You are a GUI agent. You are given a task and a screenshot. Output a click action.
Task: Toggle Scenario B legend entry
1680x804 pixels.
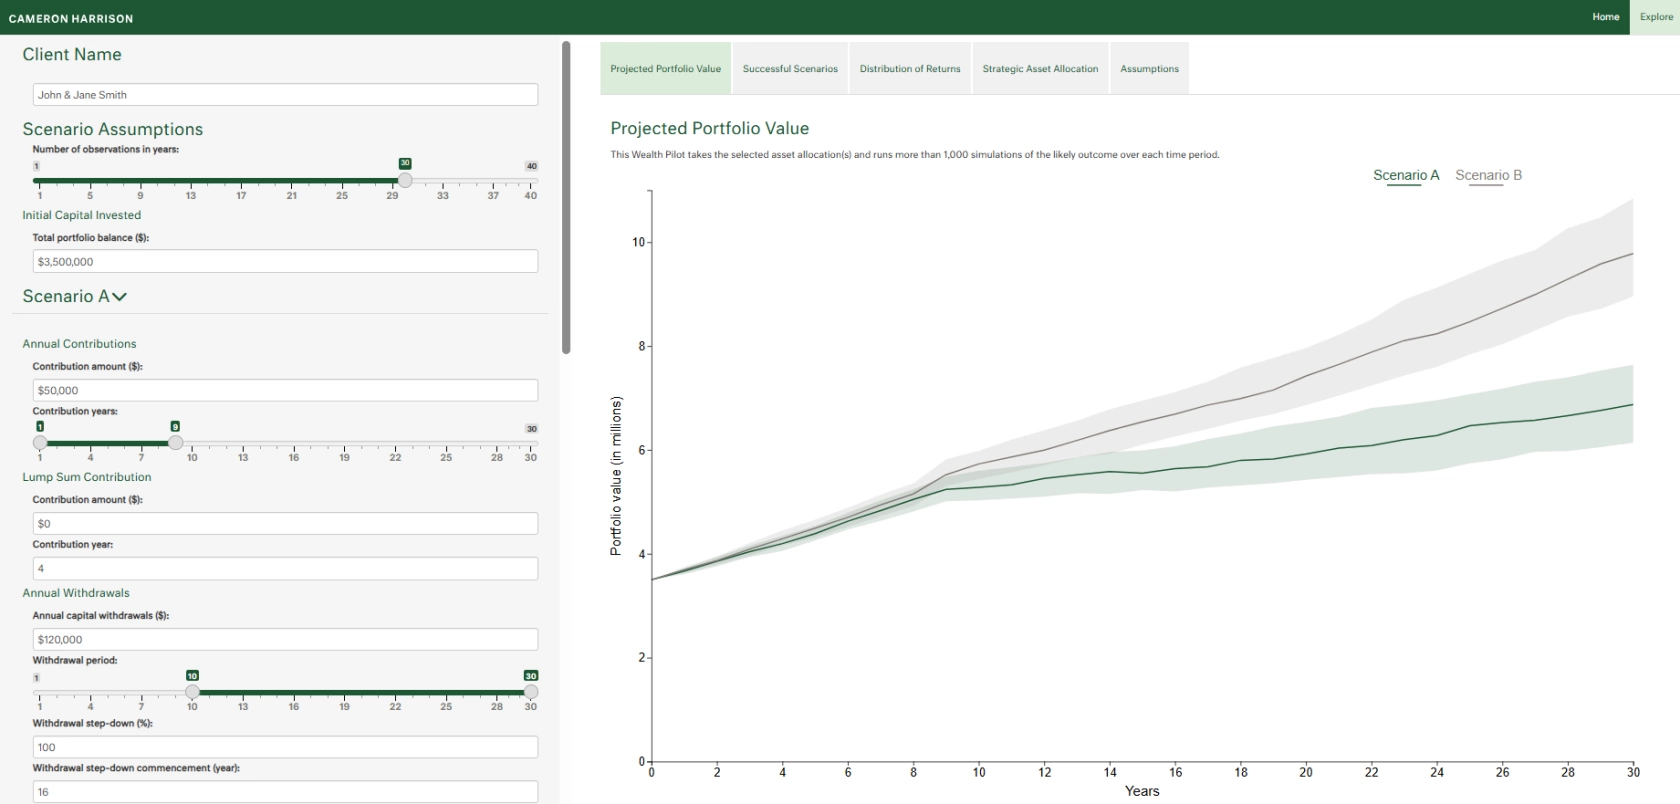pyautogui.click(x=1488, y=176)
